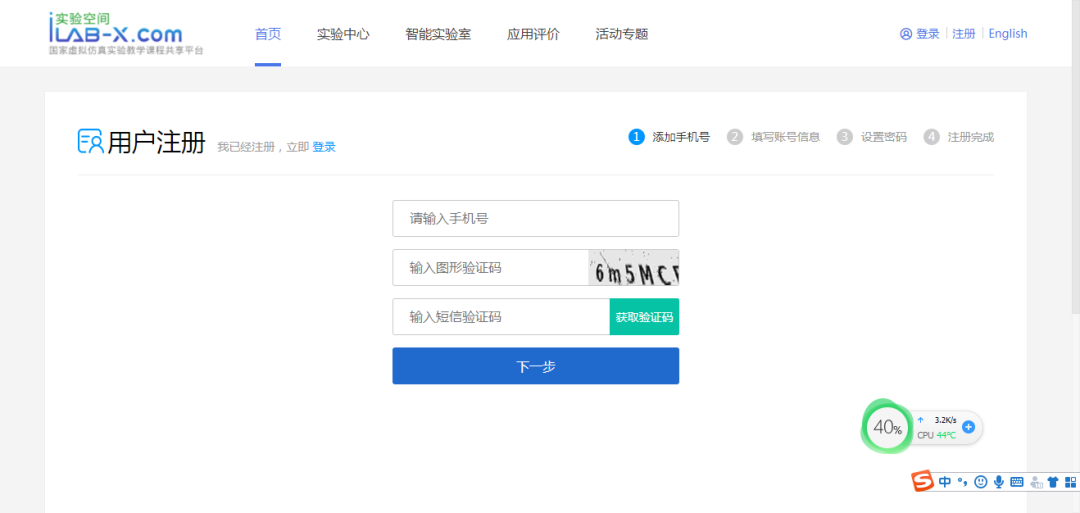
Task: Click the 登录 link in header
Action: (x=928, y=34)
